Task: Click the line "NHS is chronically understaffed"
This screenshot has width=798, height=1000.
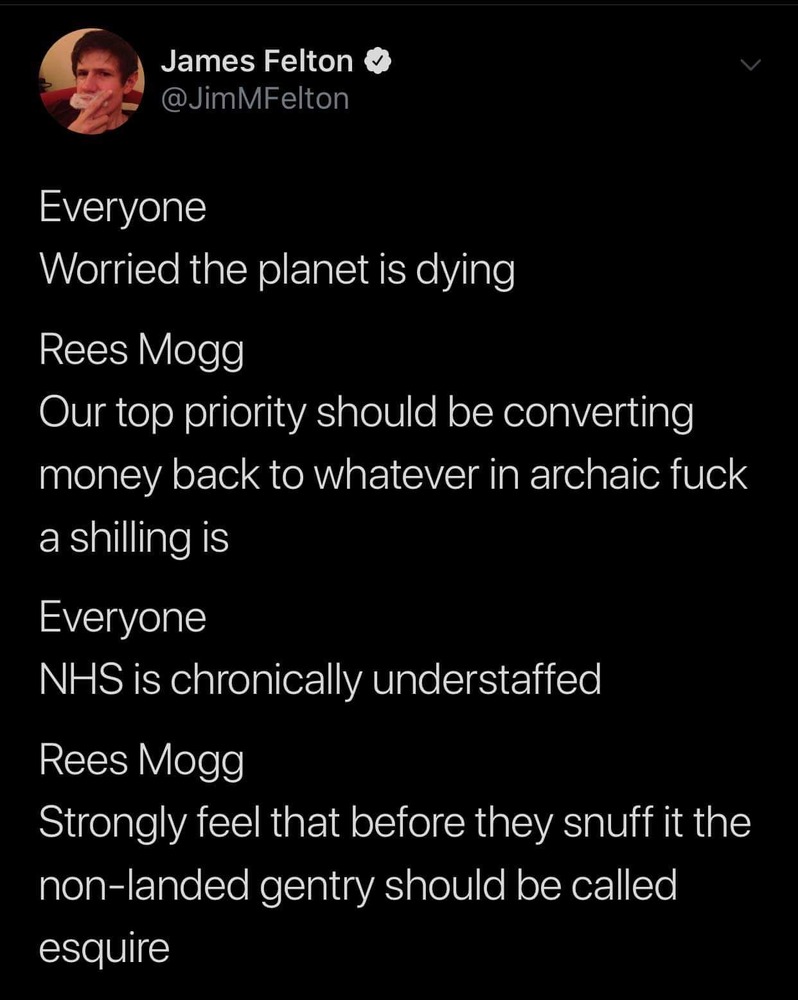Action: click(x=320, y=681)
